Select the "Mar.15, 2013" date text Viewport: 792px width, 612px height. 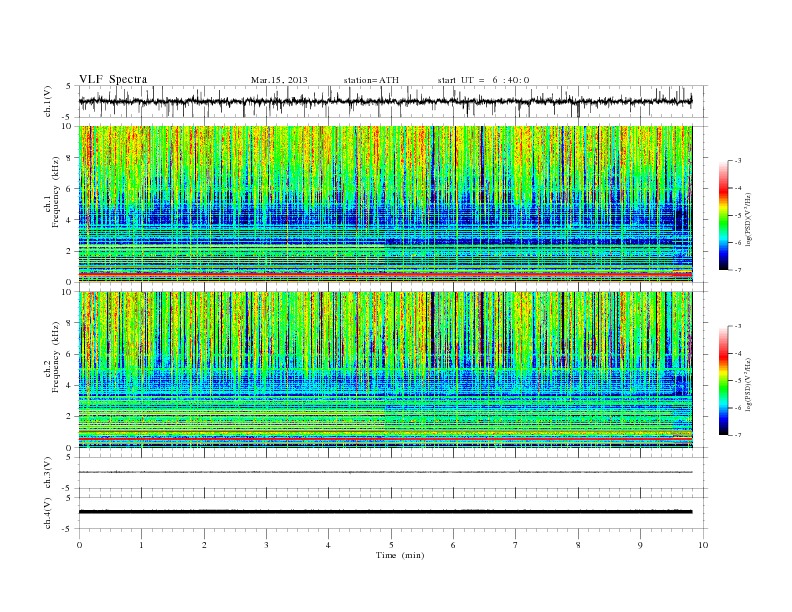(x=279, y=80)
